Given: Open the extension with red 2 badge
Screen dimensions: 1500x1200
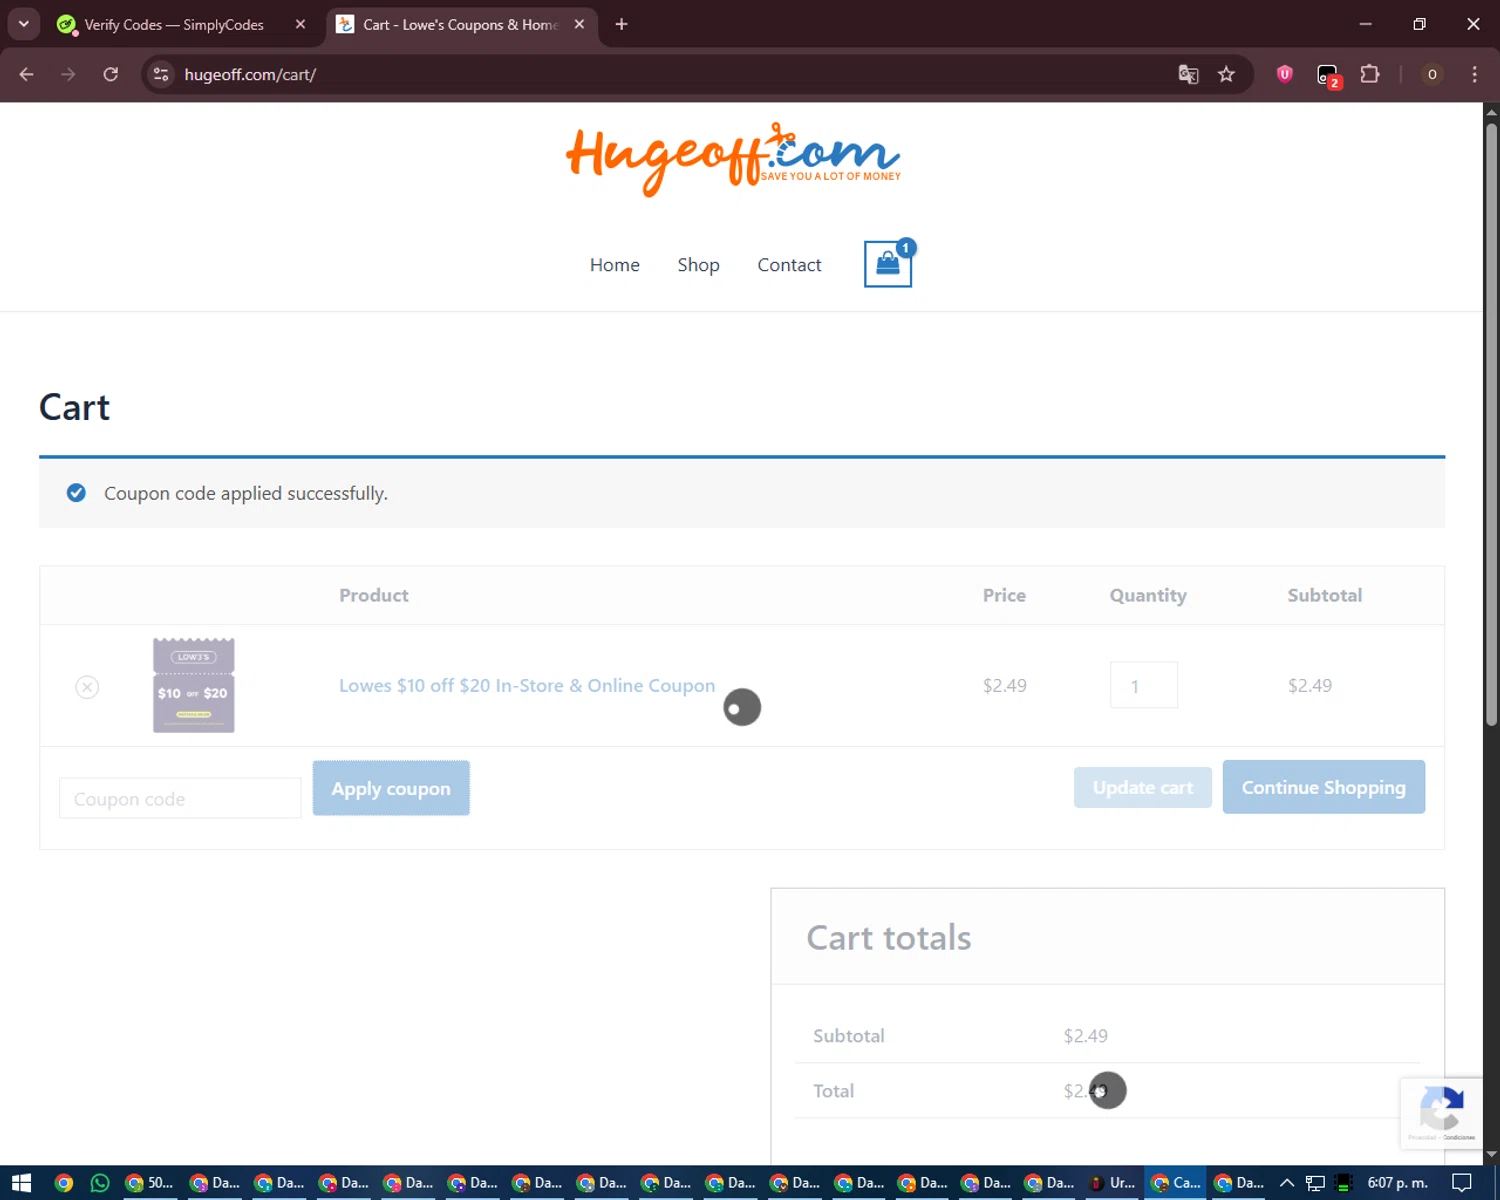Looking at the screenshot, I should coord(1328,76).
